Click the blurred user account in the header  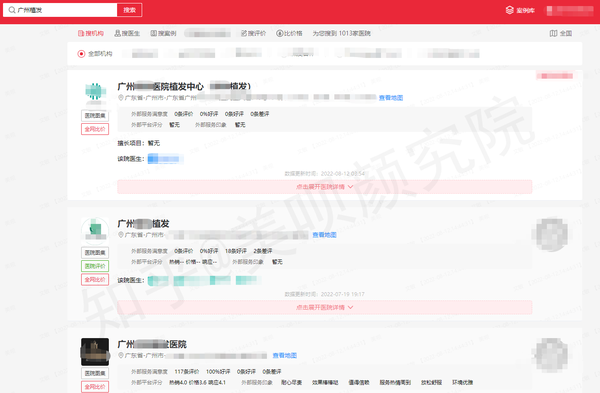(569, 11)
